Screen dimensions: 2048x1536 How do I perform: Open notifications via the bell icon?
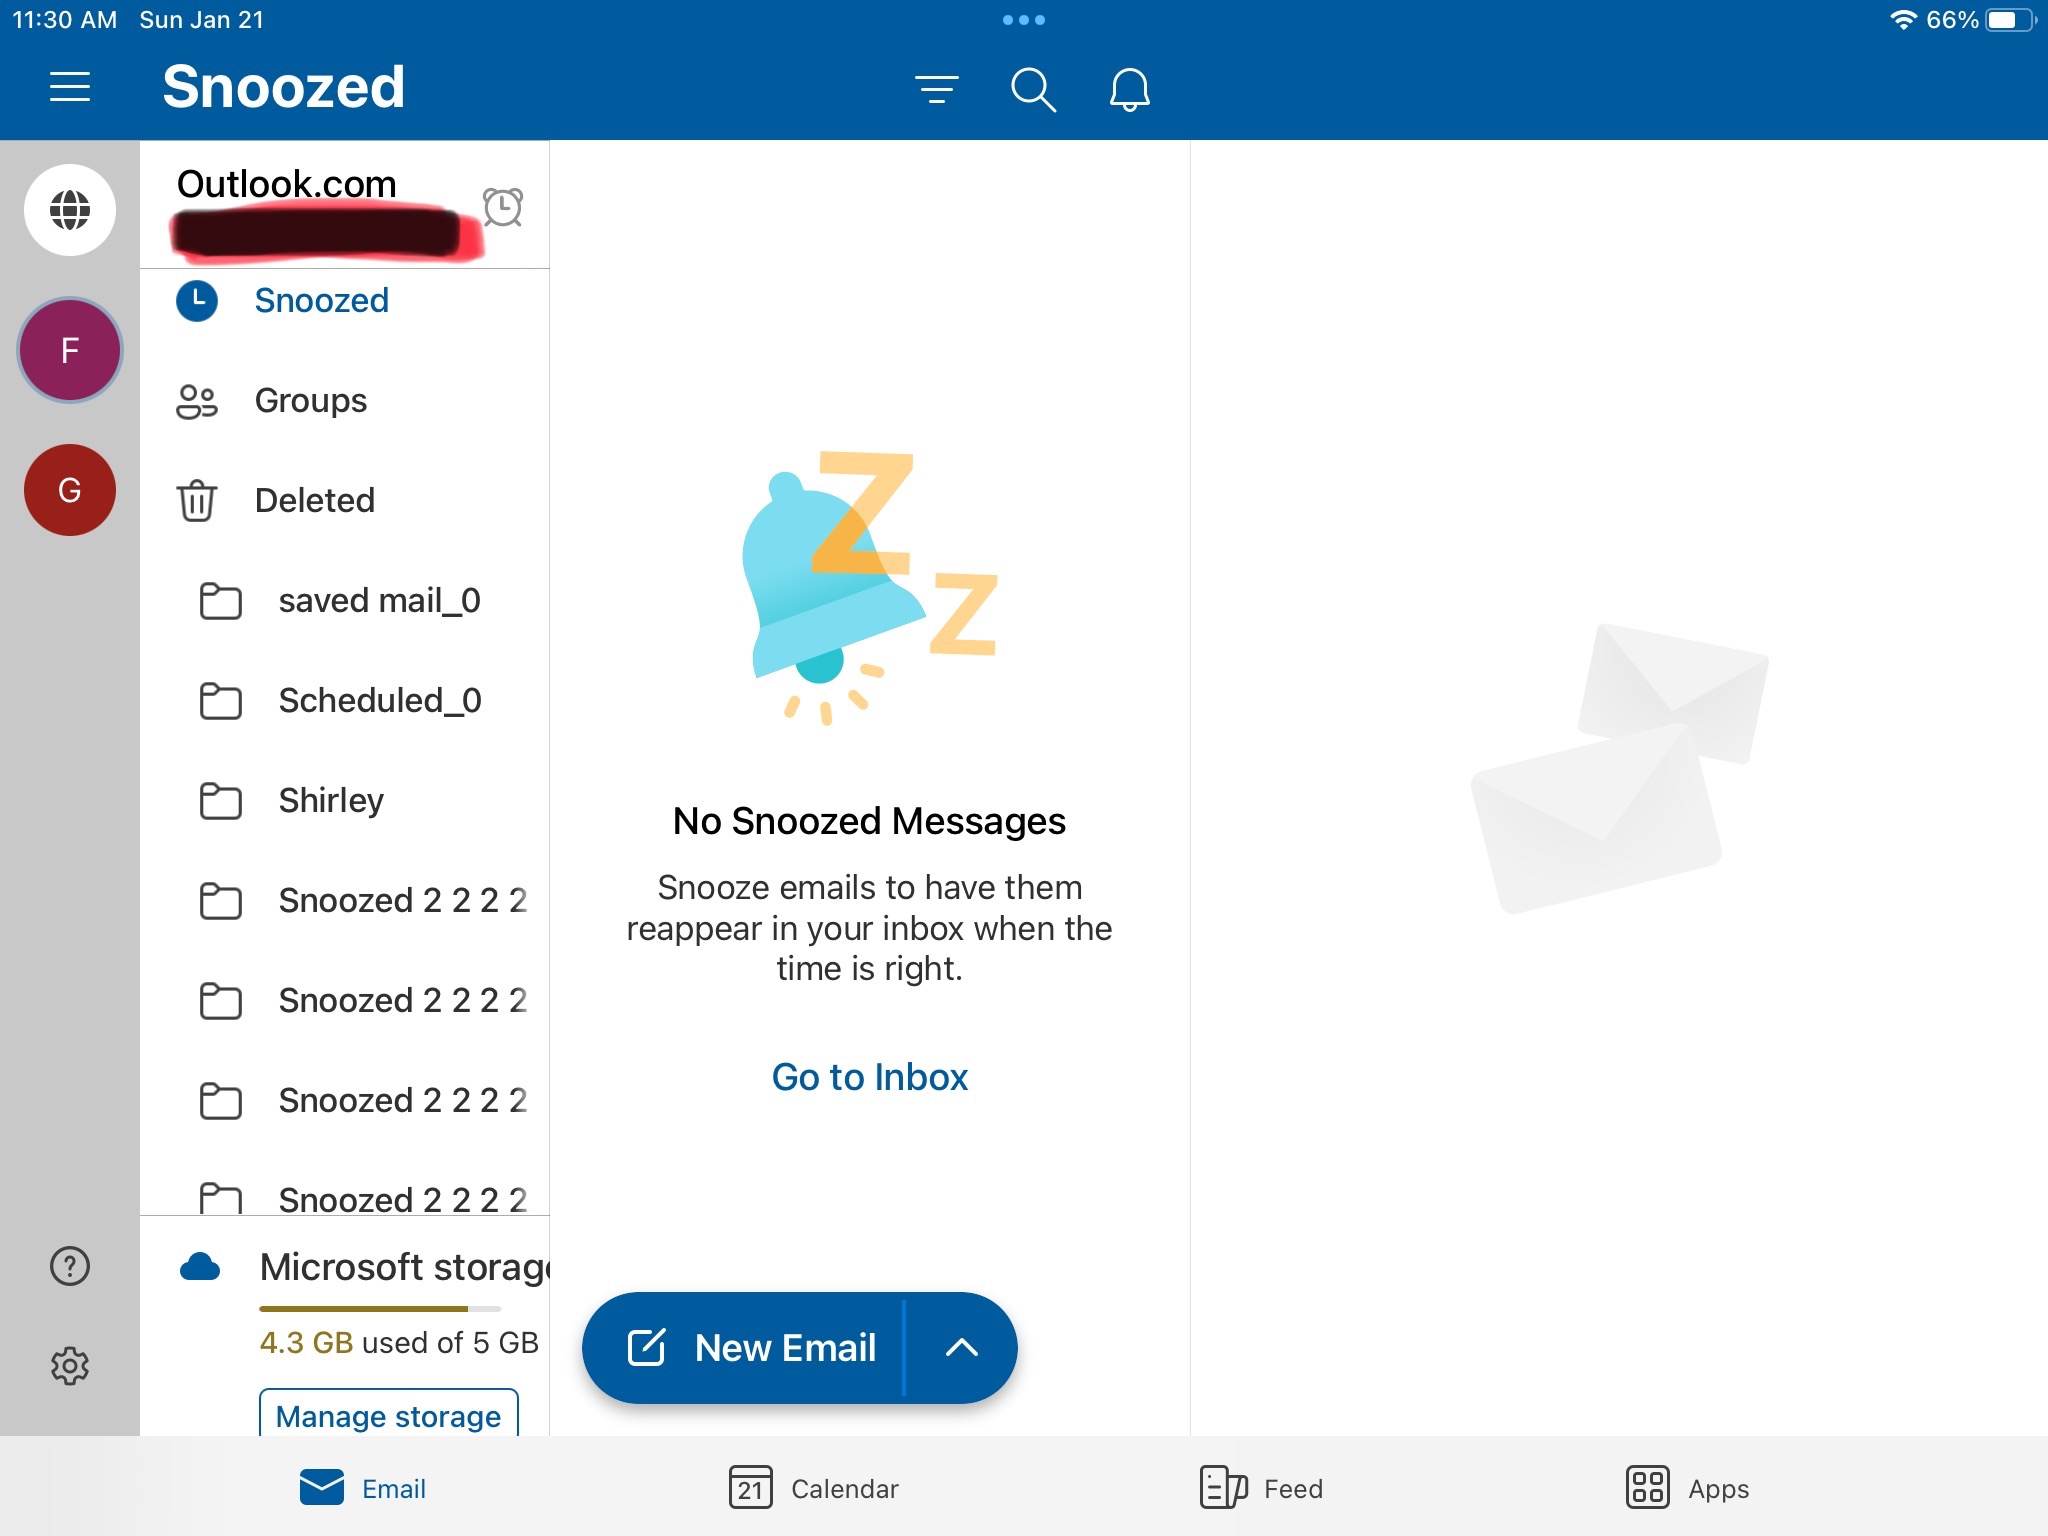tap(1129, 89)
